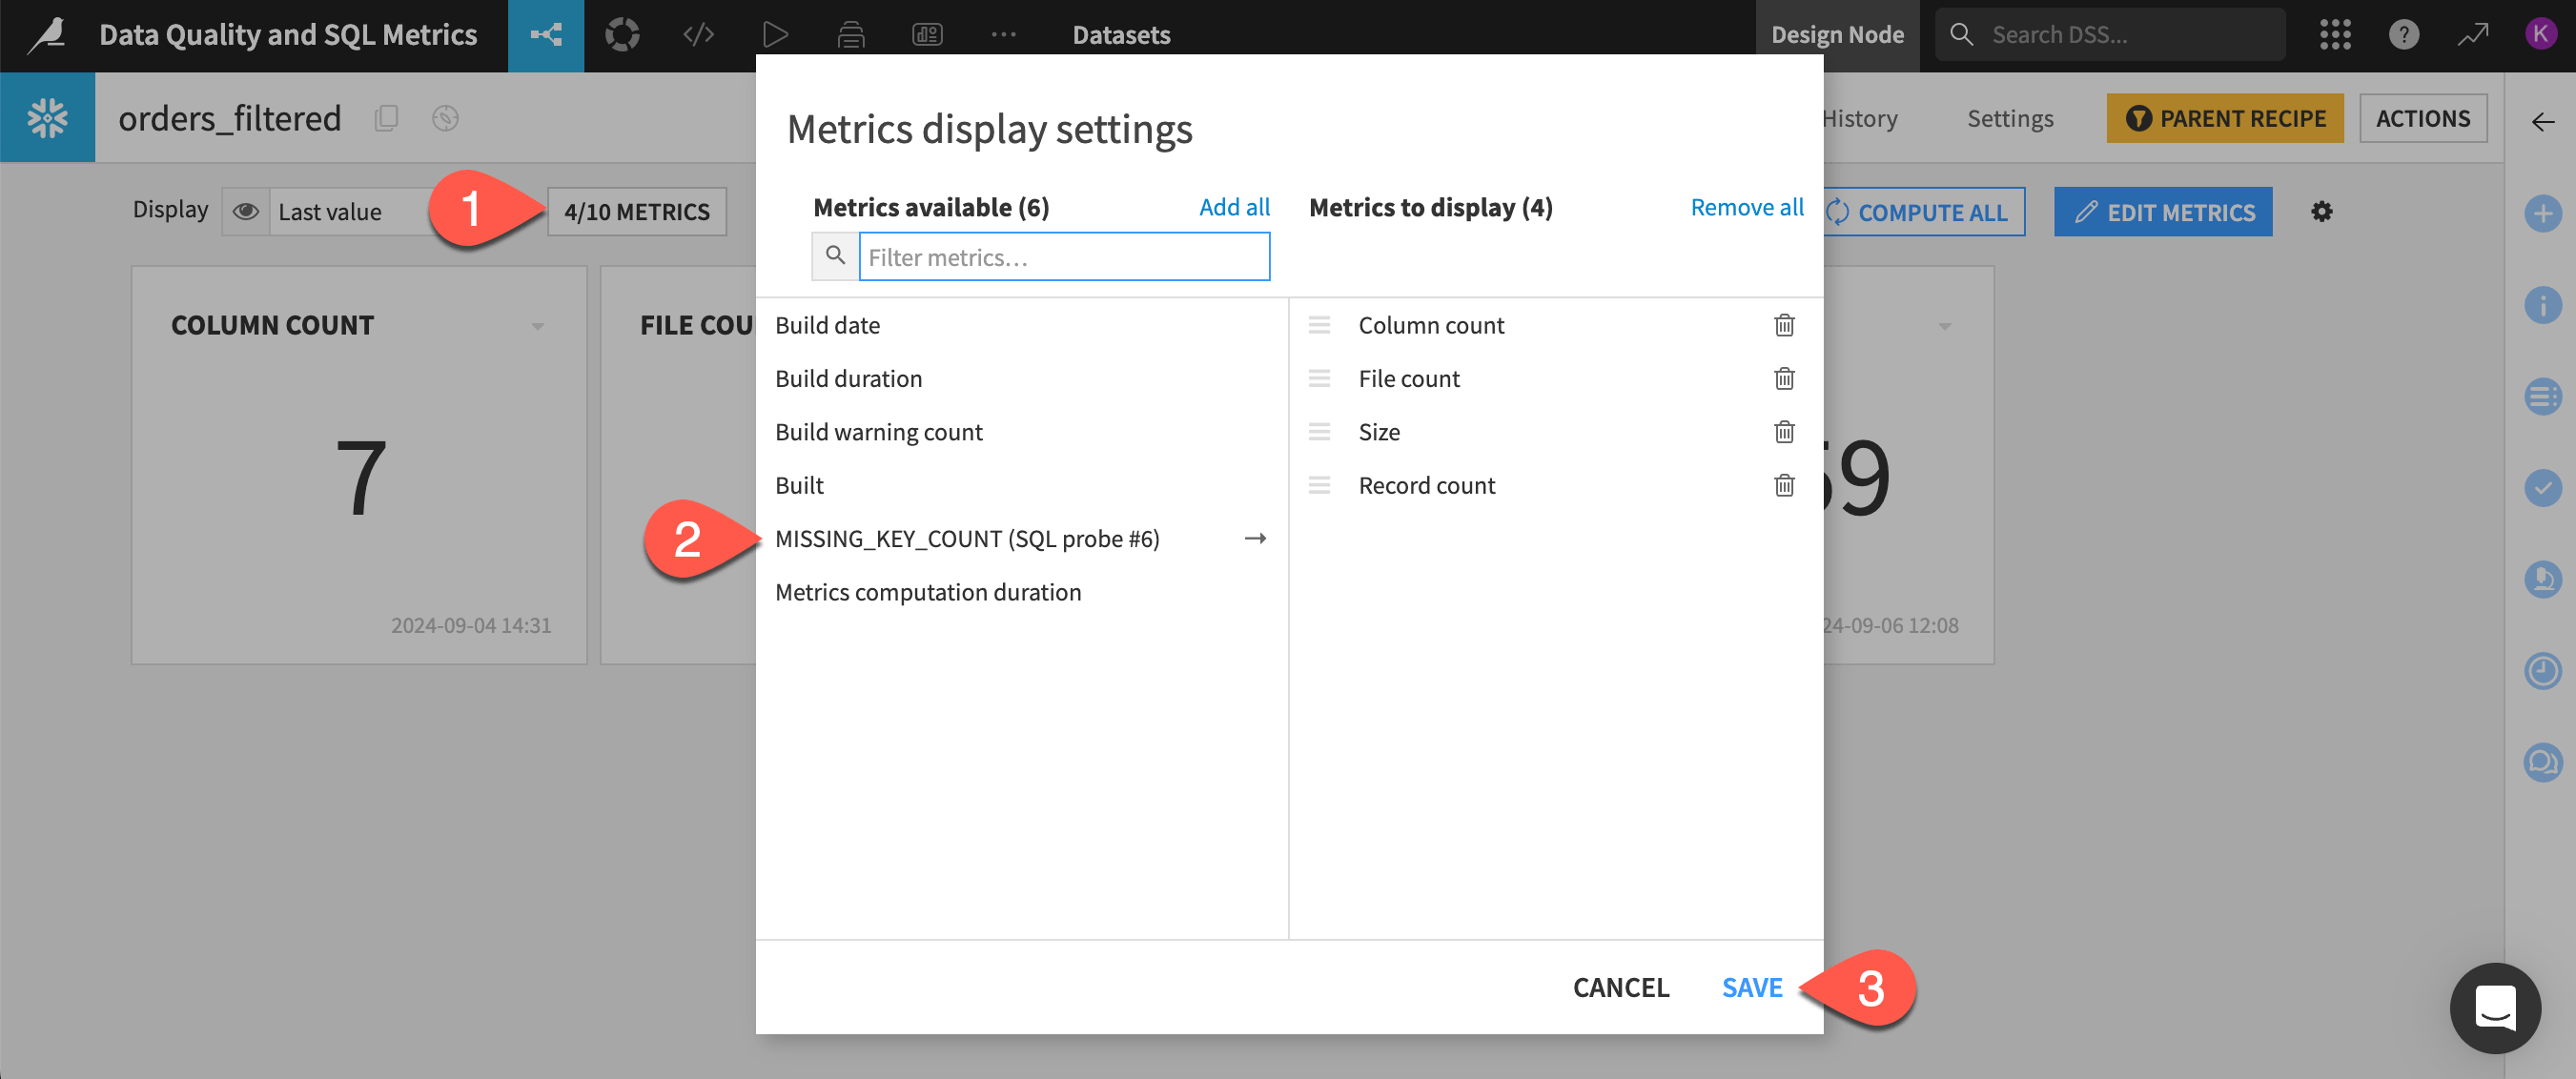
Task: Switch to the Settings tab
Action: [x=2009, y=117]
